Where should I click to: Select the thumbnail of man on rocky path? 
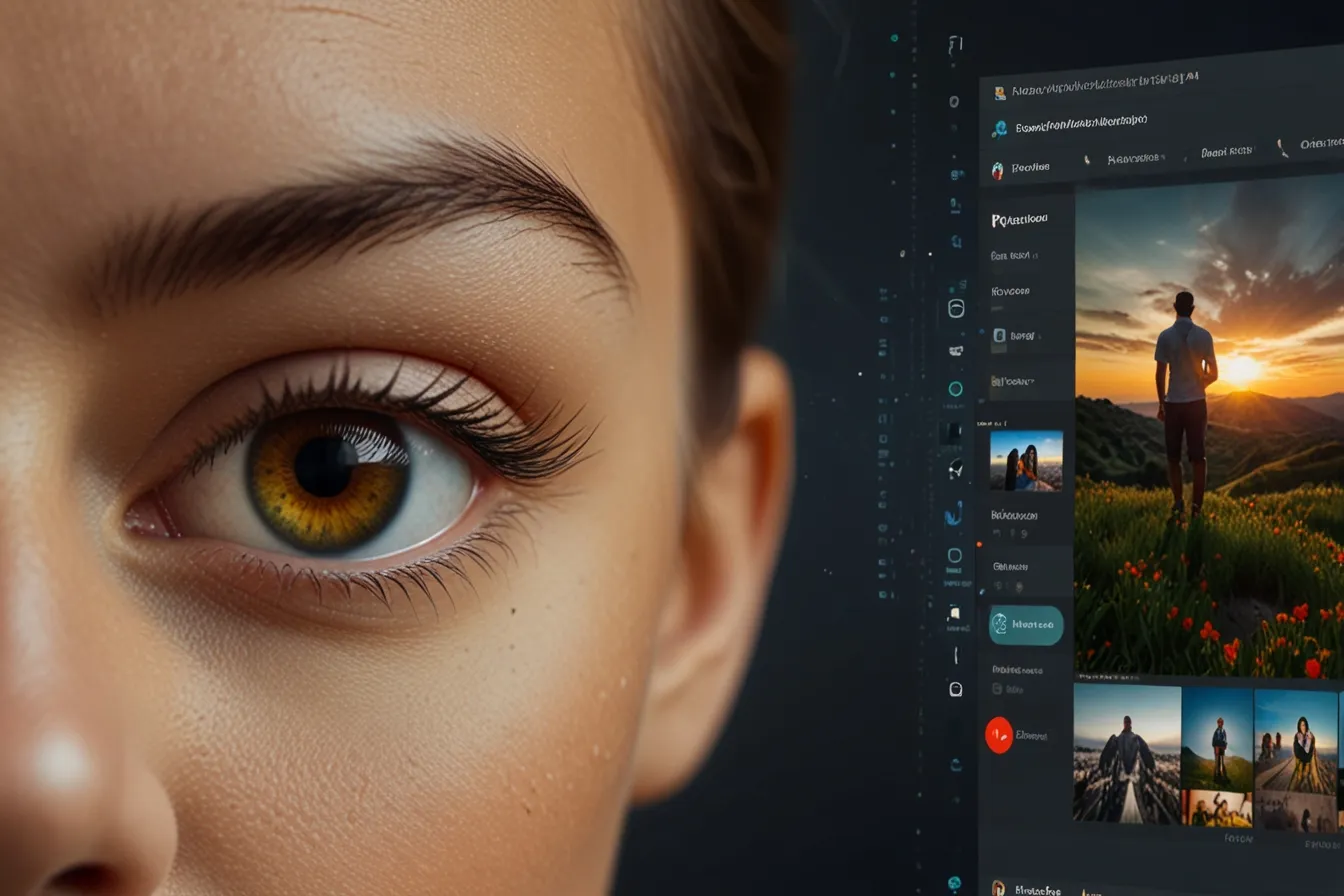pos(1126,753)
